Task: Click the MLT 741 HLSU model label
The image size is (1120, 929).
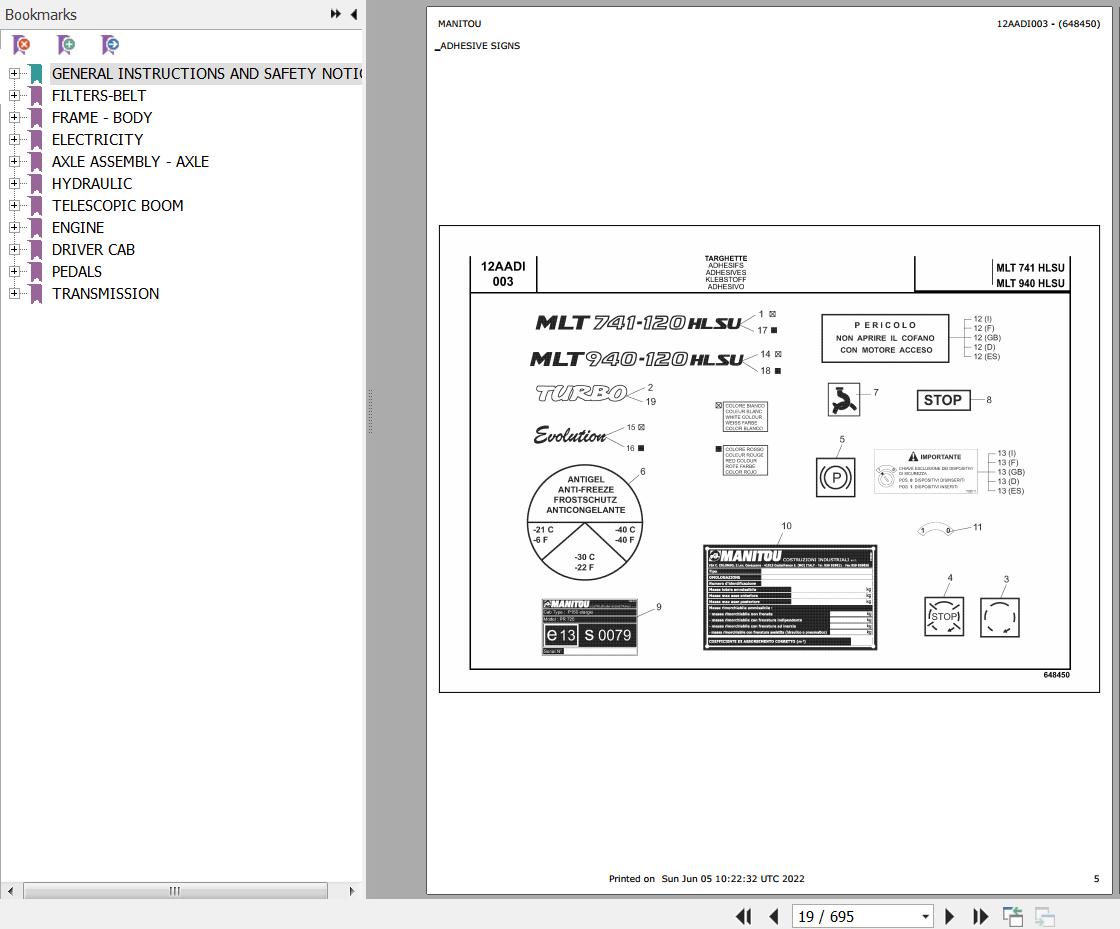Action: click(x=1030, y=268)
